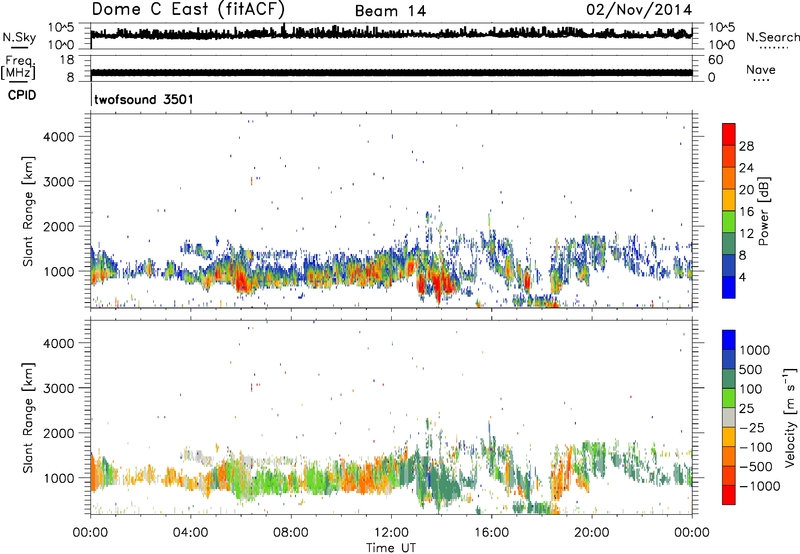Click the Power bar '28' tick label
800x554 pixels.
pyautogui.click(x=746, y=146)
